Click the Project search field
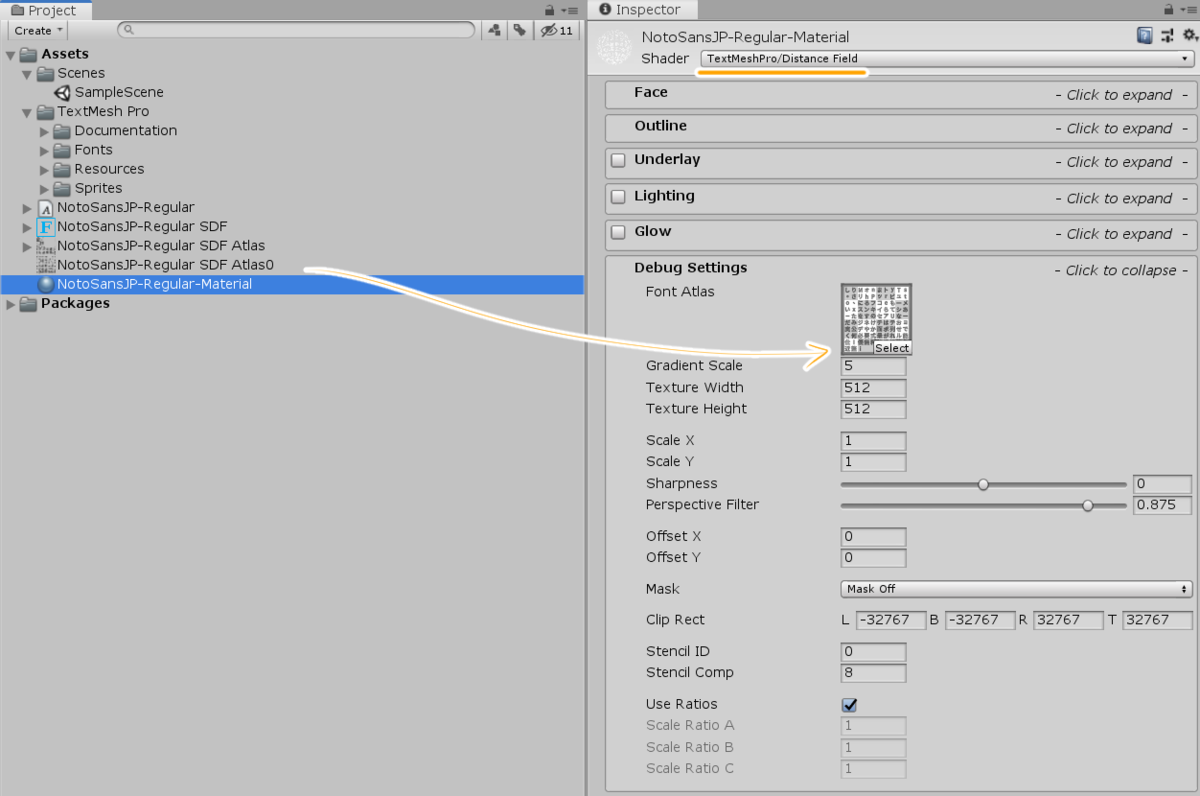1200x796 pixels. (296, 31)
